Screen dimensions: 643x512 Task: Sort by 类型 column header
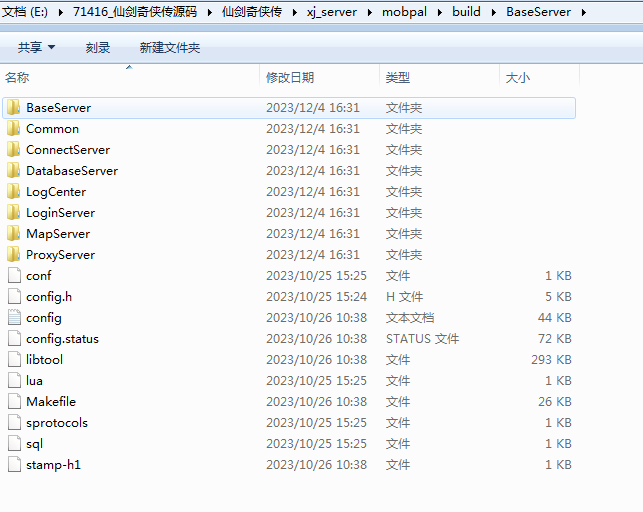398,78
